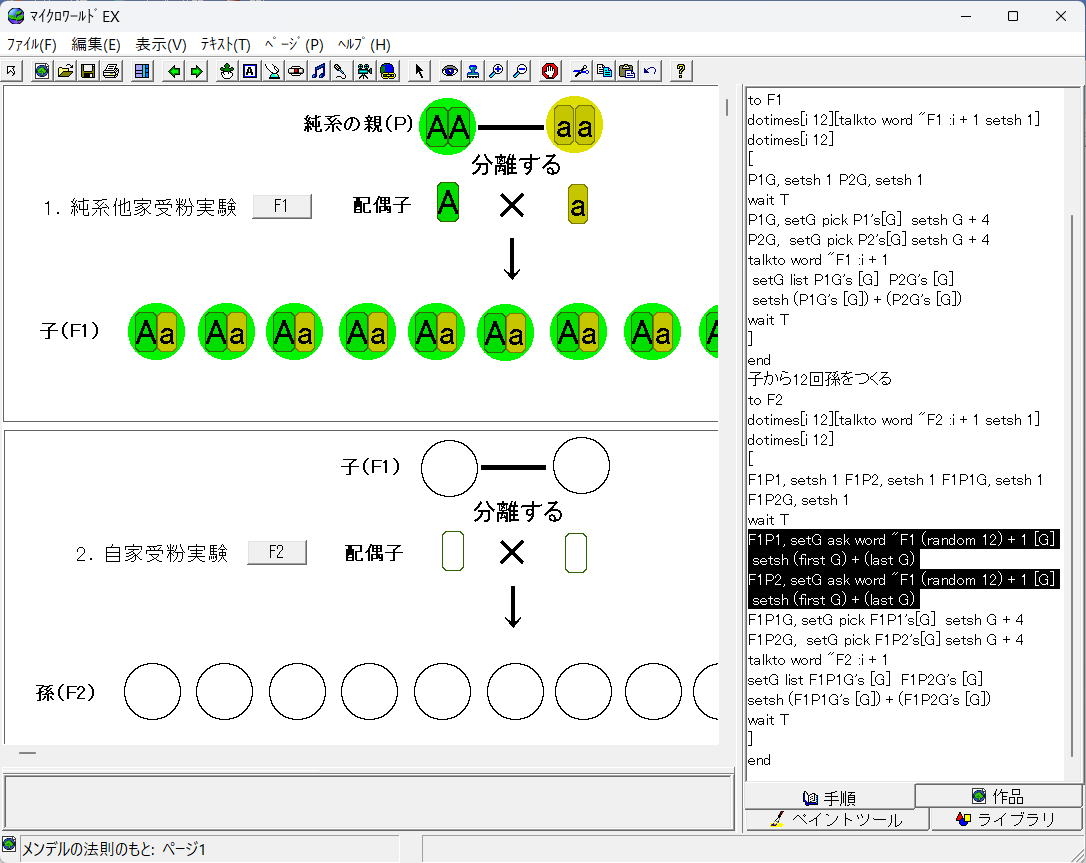Click 'to F2' line in procedures
1086x863 pixels.
[765, 400]
